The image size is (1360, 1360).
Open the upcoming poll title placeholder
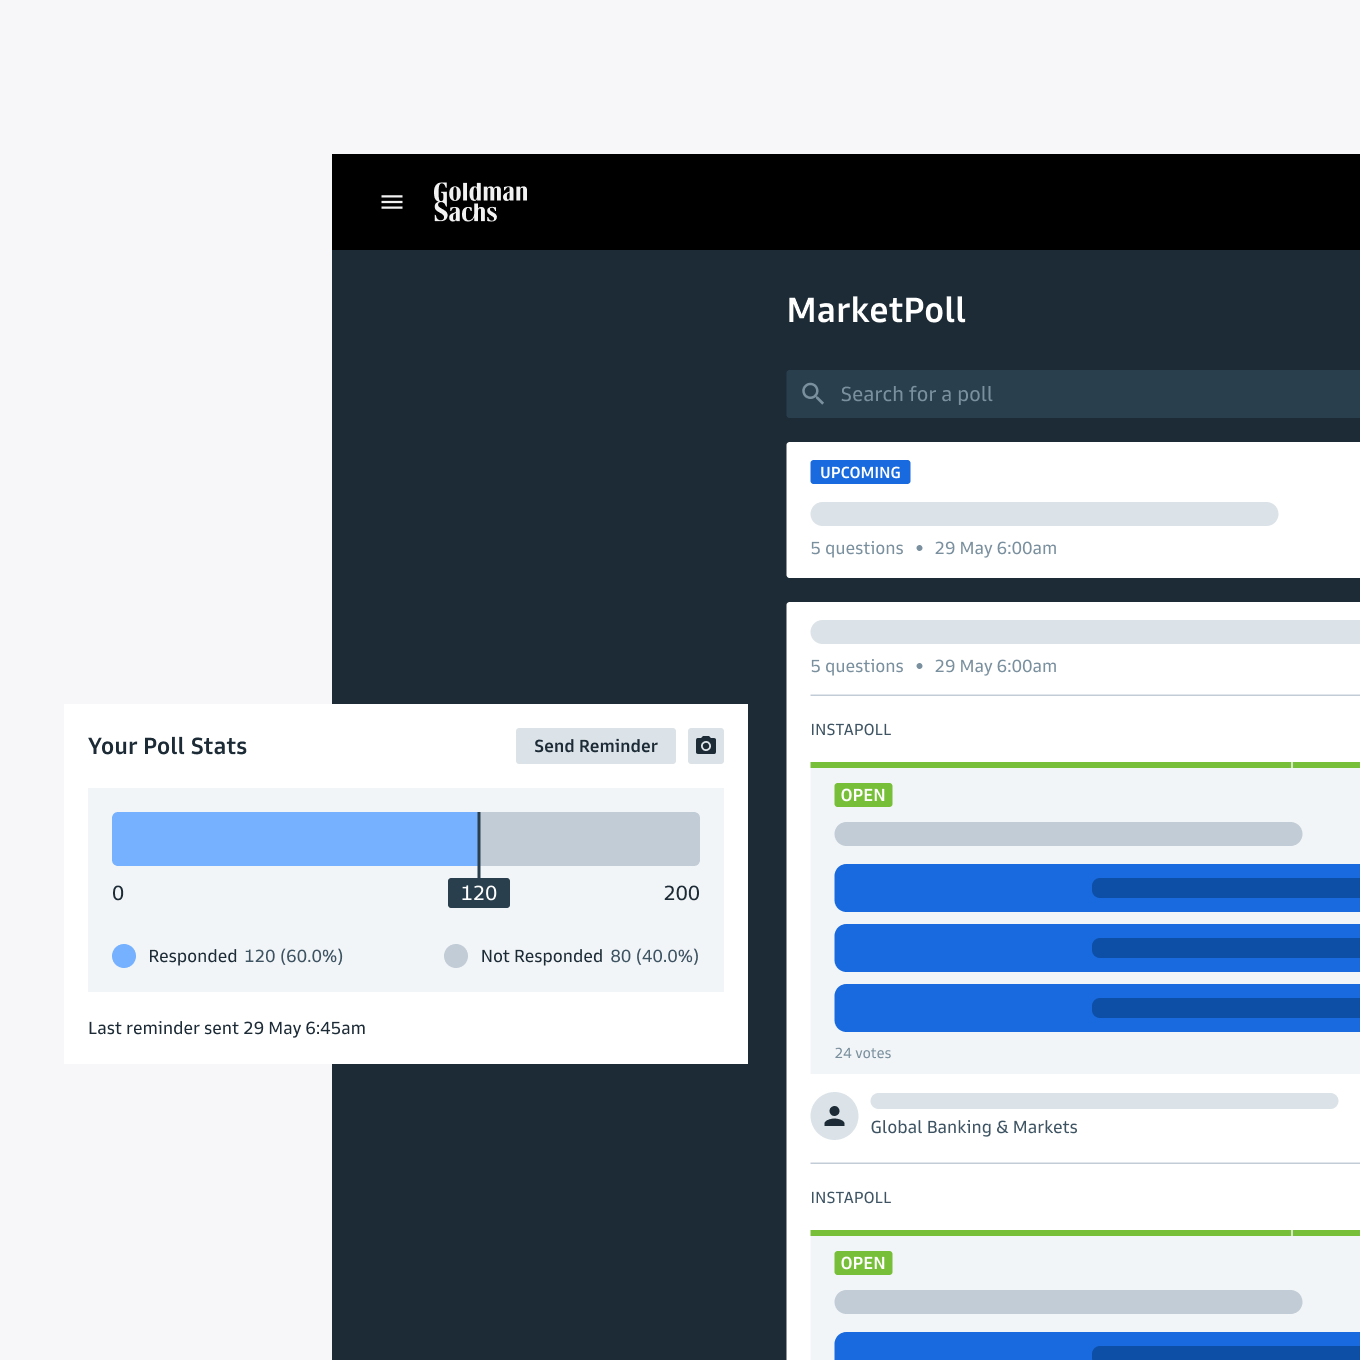(x=1044, y=514)
